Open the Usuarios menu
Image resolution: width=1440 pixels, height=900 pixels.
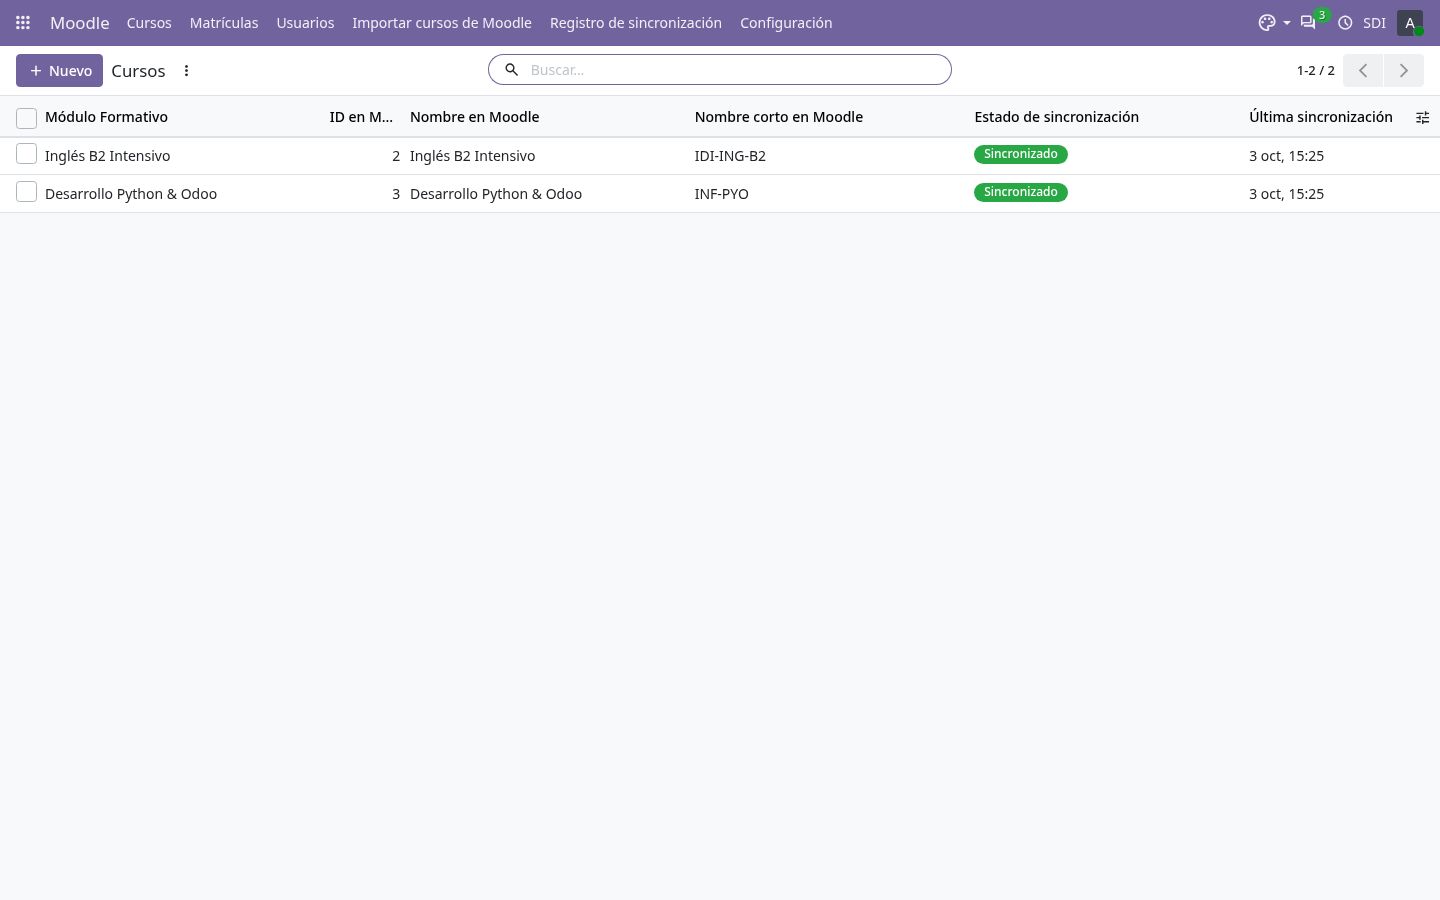[305, 22]
